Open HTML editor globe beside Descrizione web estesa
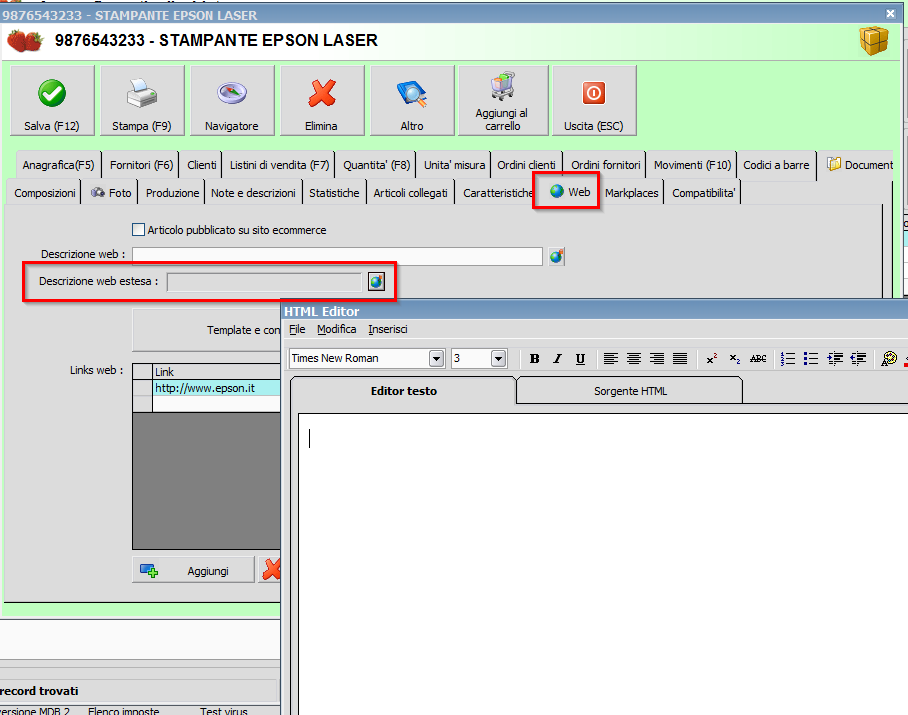The height and width of the screenshot is (715, 908). click(376, 282)
